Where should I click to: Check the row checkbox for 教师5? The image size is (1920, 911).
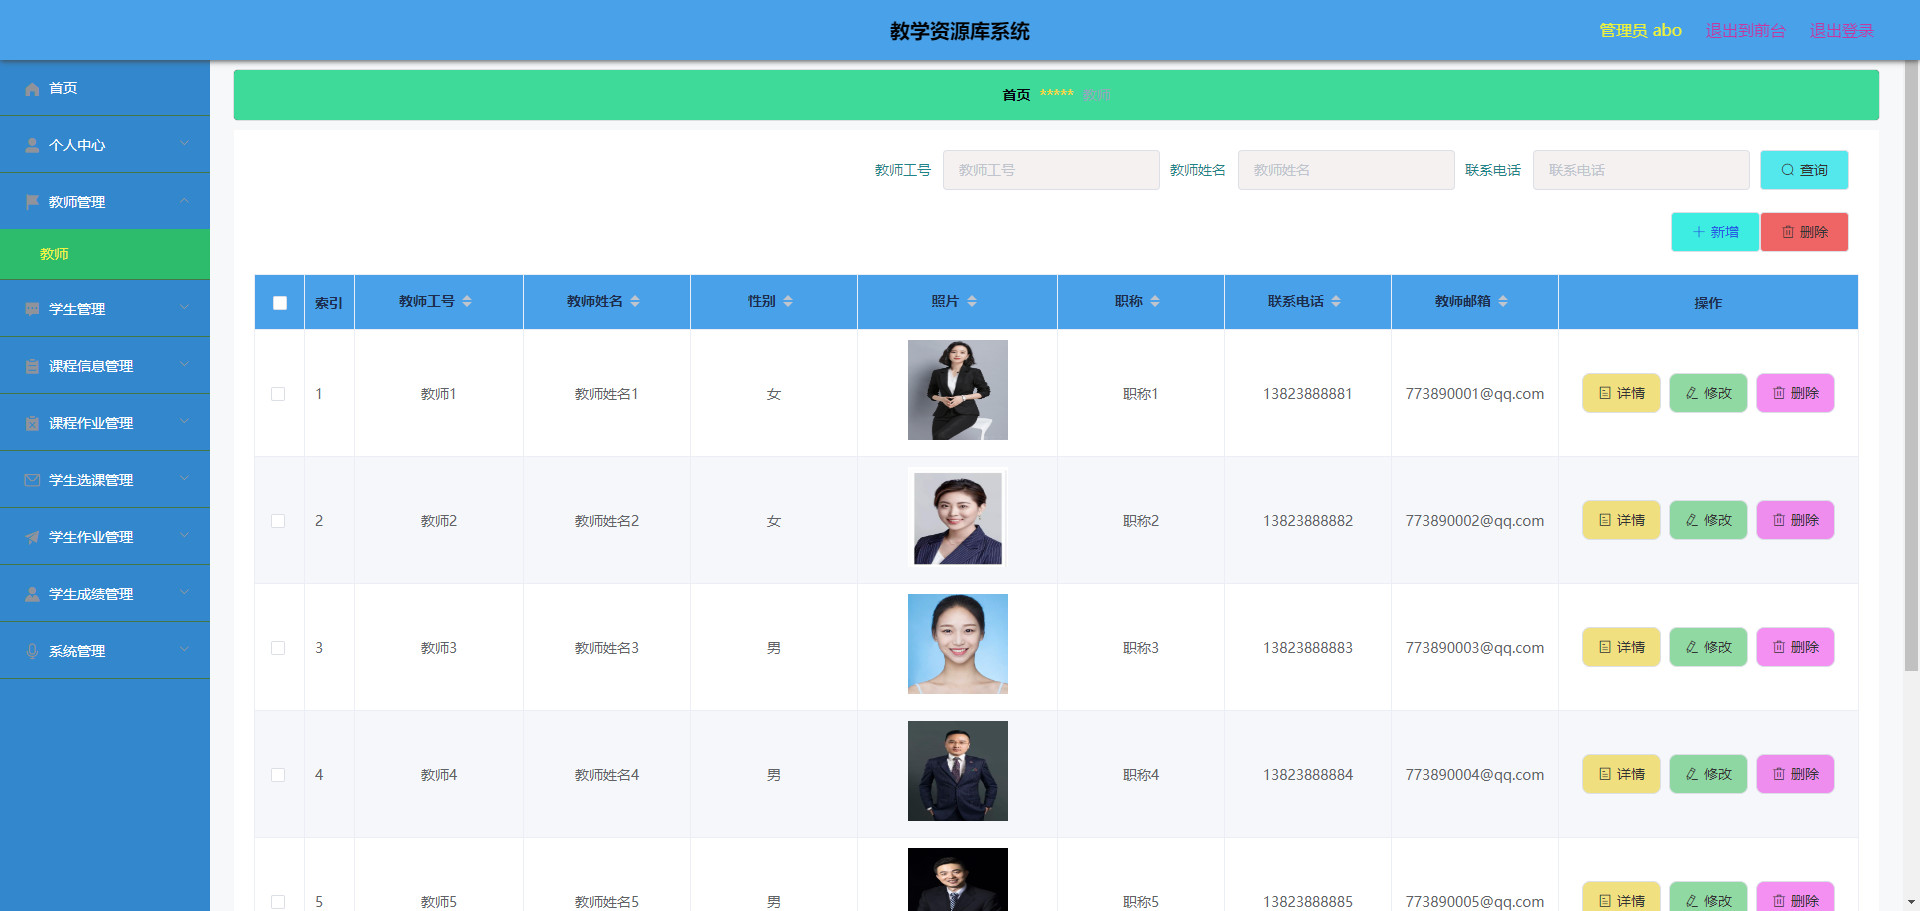(278, 902)
